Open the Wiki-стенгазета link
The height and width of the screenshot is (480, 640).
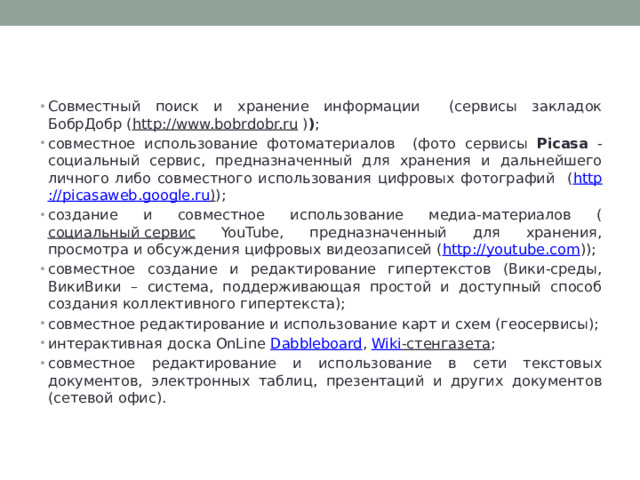(x=431, y=343)
